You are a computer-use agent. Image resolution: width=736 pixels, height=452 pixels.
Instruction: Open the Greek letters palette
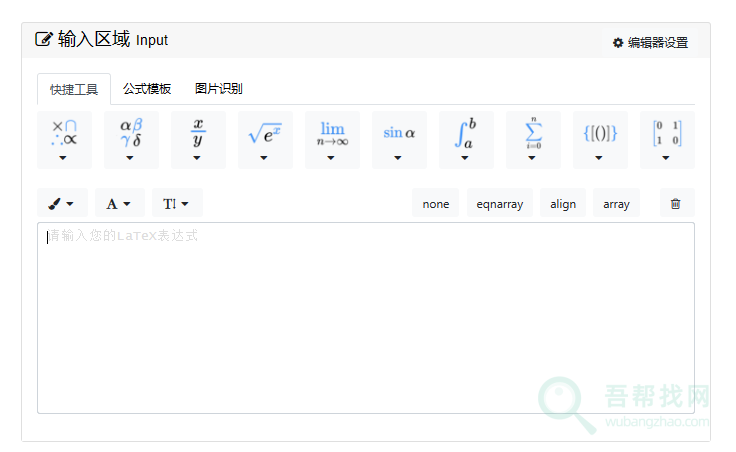point(131,140)
